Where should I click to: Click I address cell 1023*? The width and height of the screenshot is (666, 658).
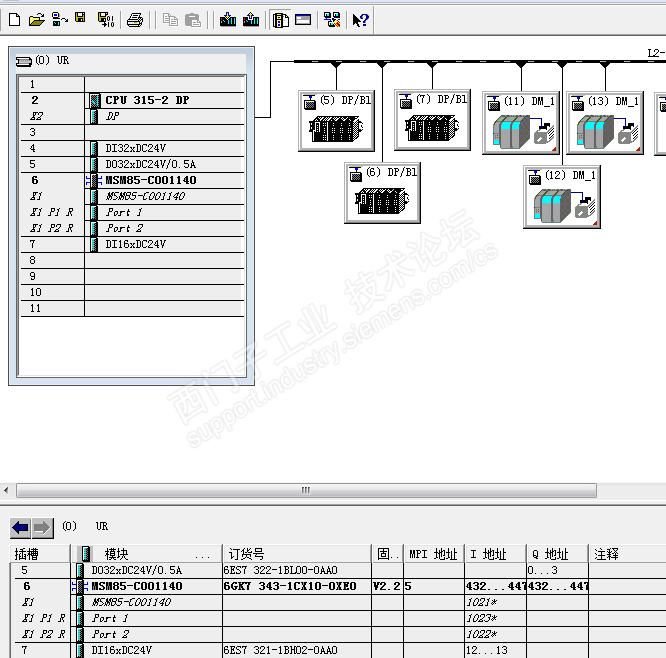point(495,618)
